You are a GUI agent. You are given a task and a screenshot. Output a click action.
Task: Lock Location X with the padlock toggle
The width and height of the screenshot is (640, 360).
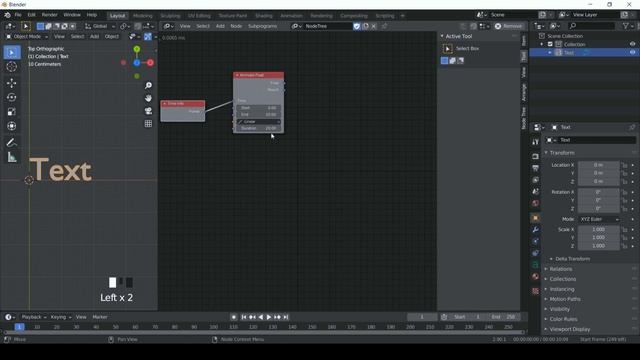coord(624,165)
